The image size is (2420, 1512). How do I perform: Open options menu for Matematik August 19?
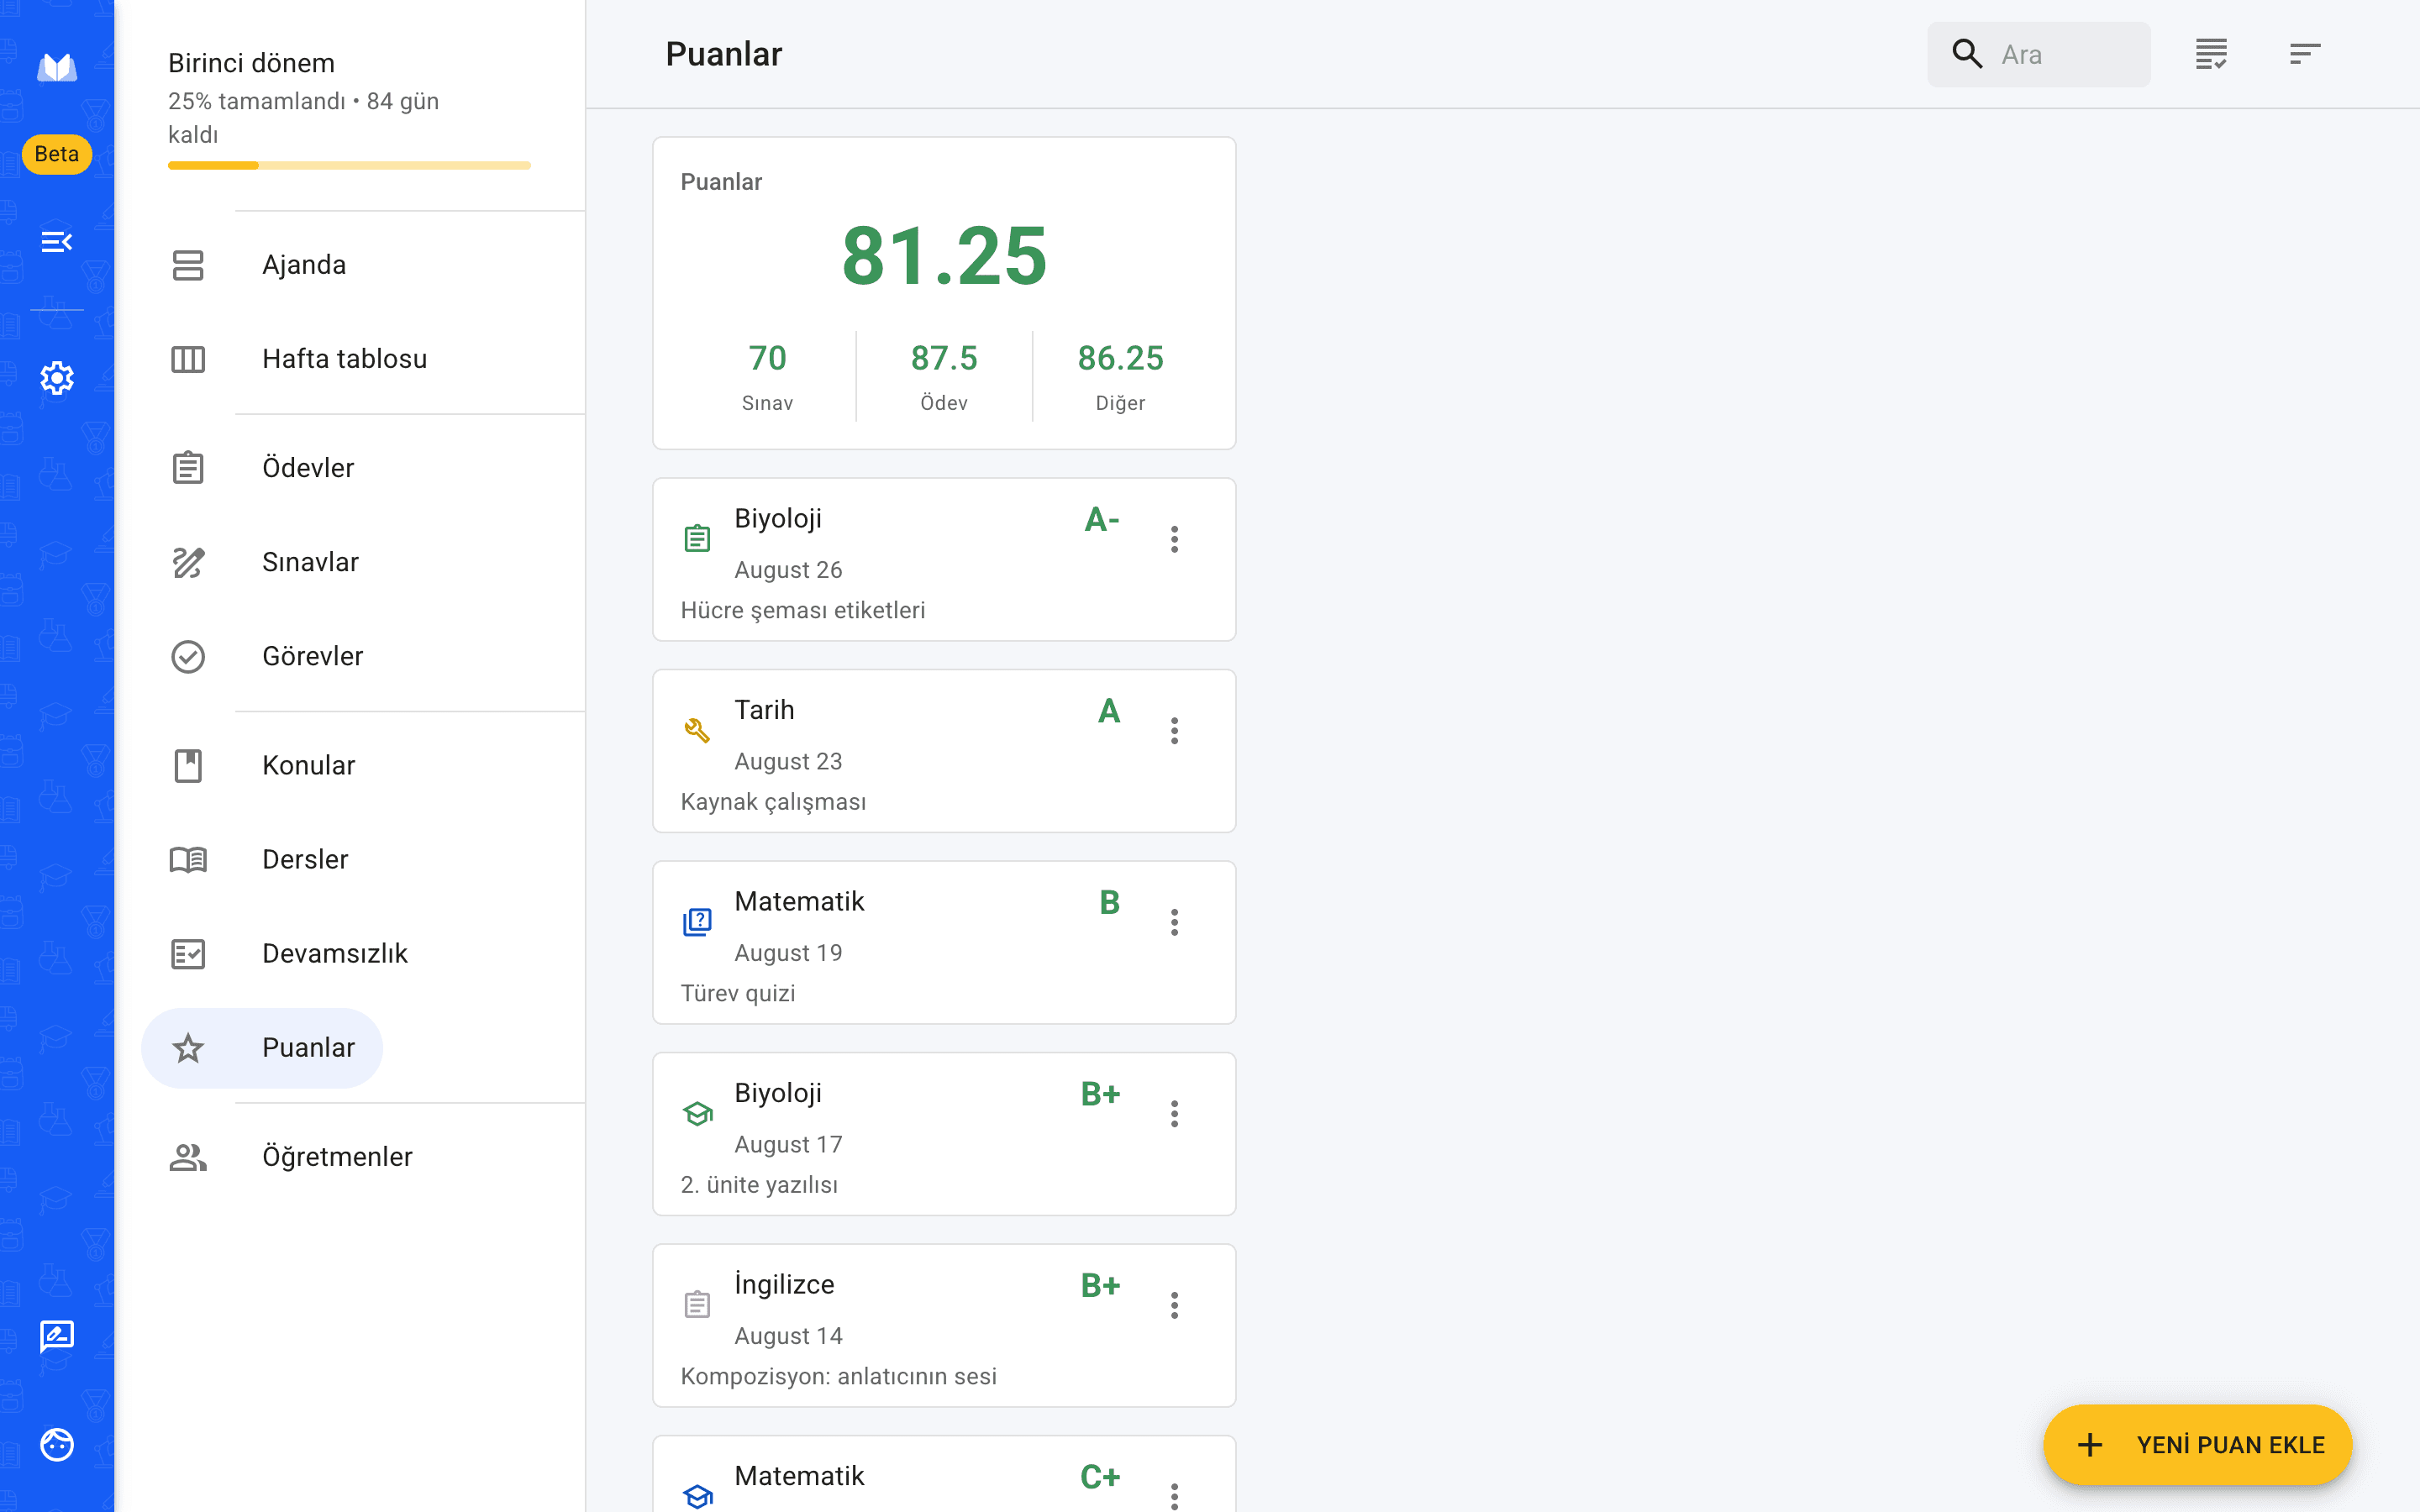(x=1175, y=922)
